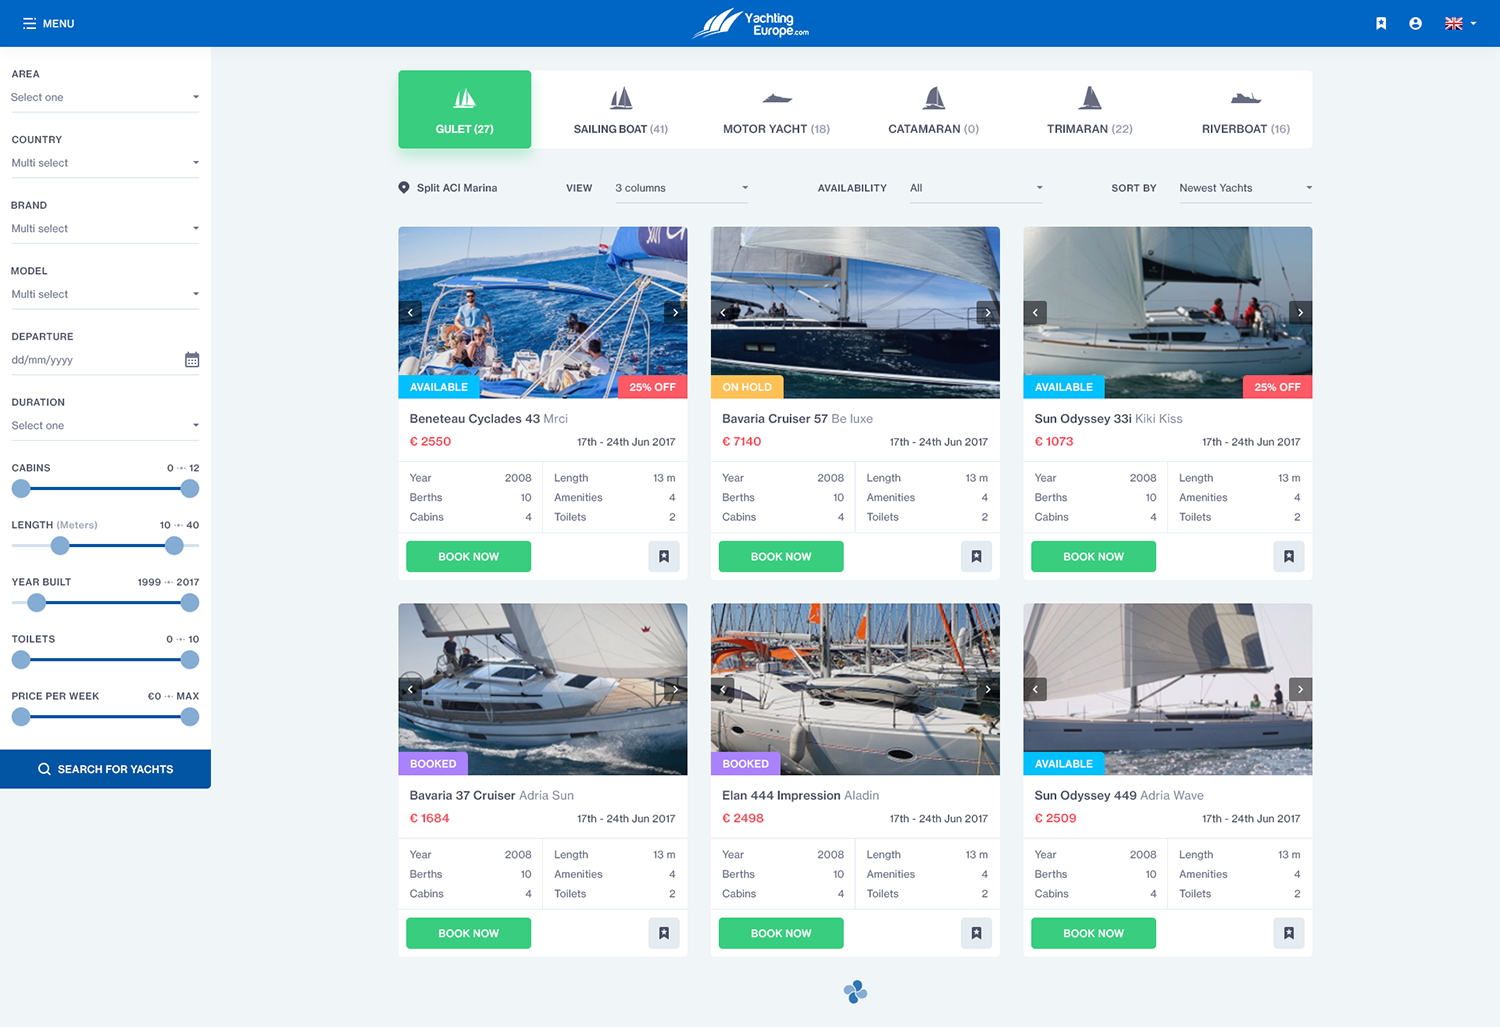1500x1027 pixels.
Task: Click the Length minimum slider handle
Action: point(60,546)
